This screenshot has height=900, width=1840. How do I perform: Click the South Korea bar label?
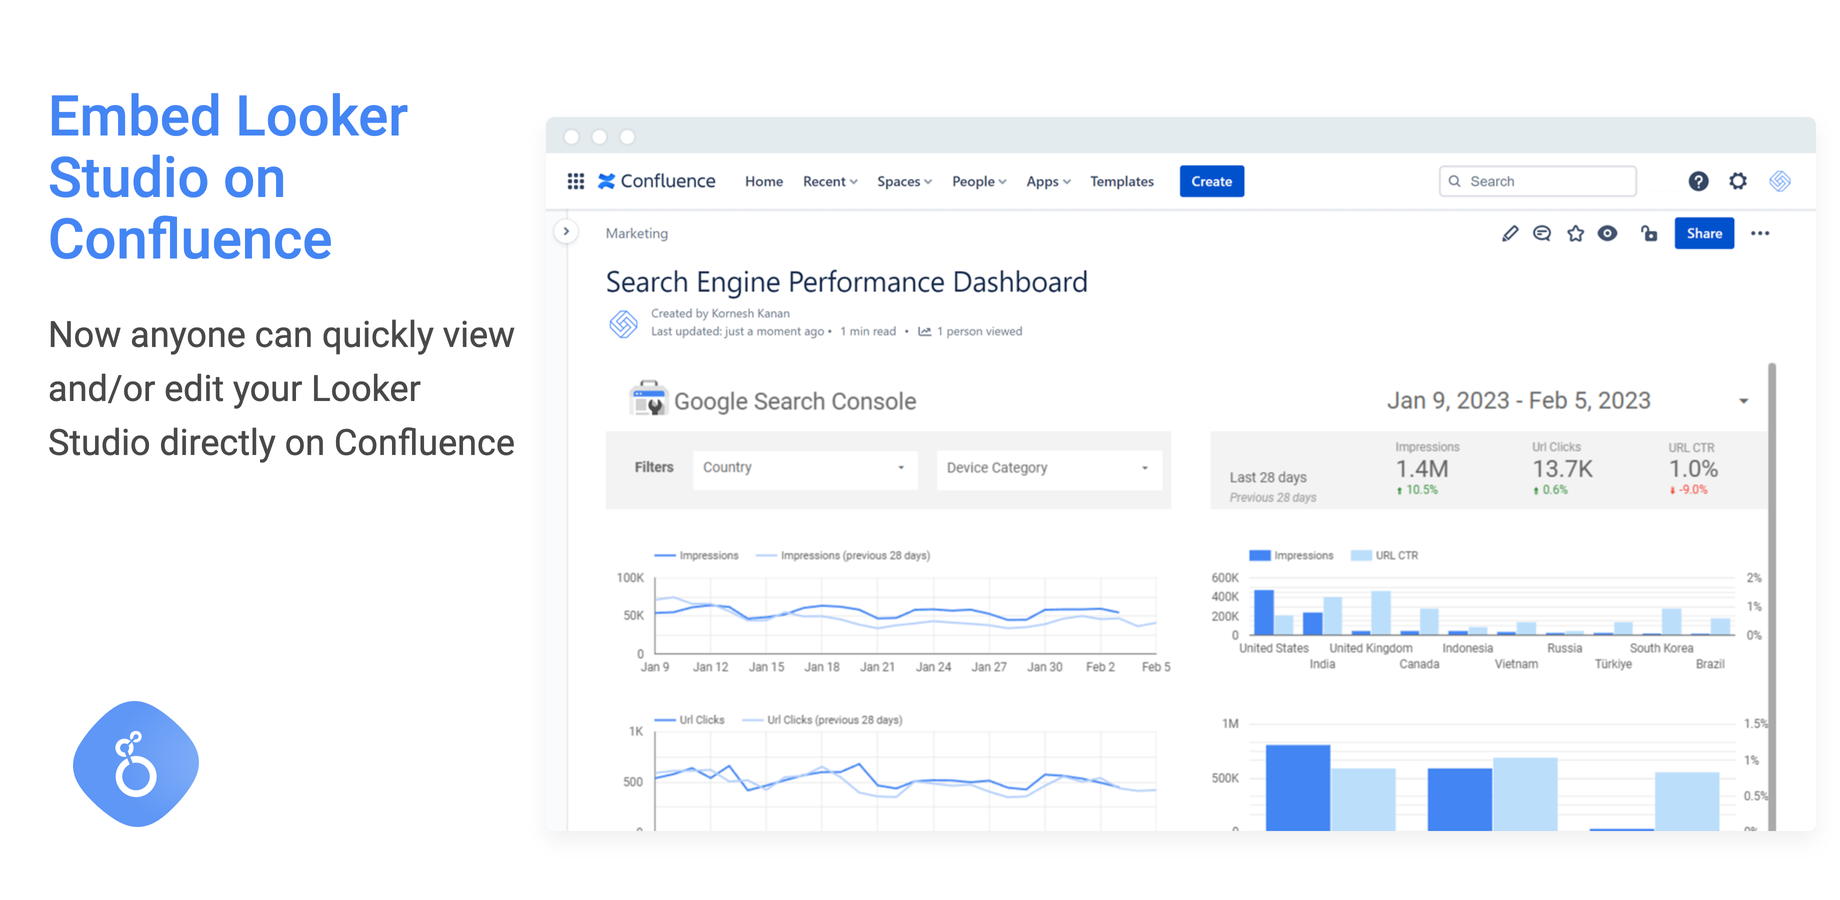point(1661,648)
